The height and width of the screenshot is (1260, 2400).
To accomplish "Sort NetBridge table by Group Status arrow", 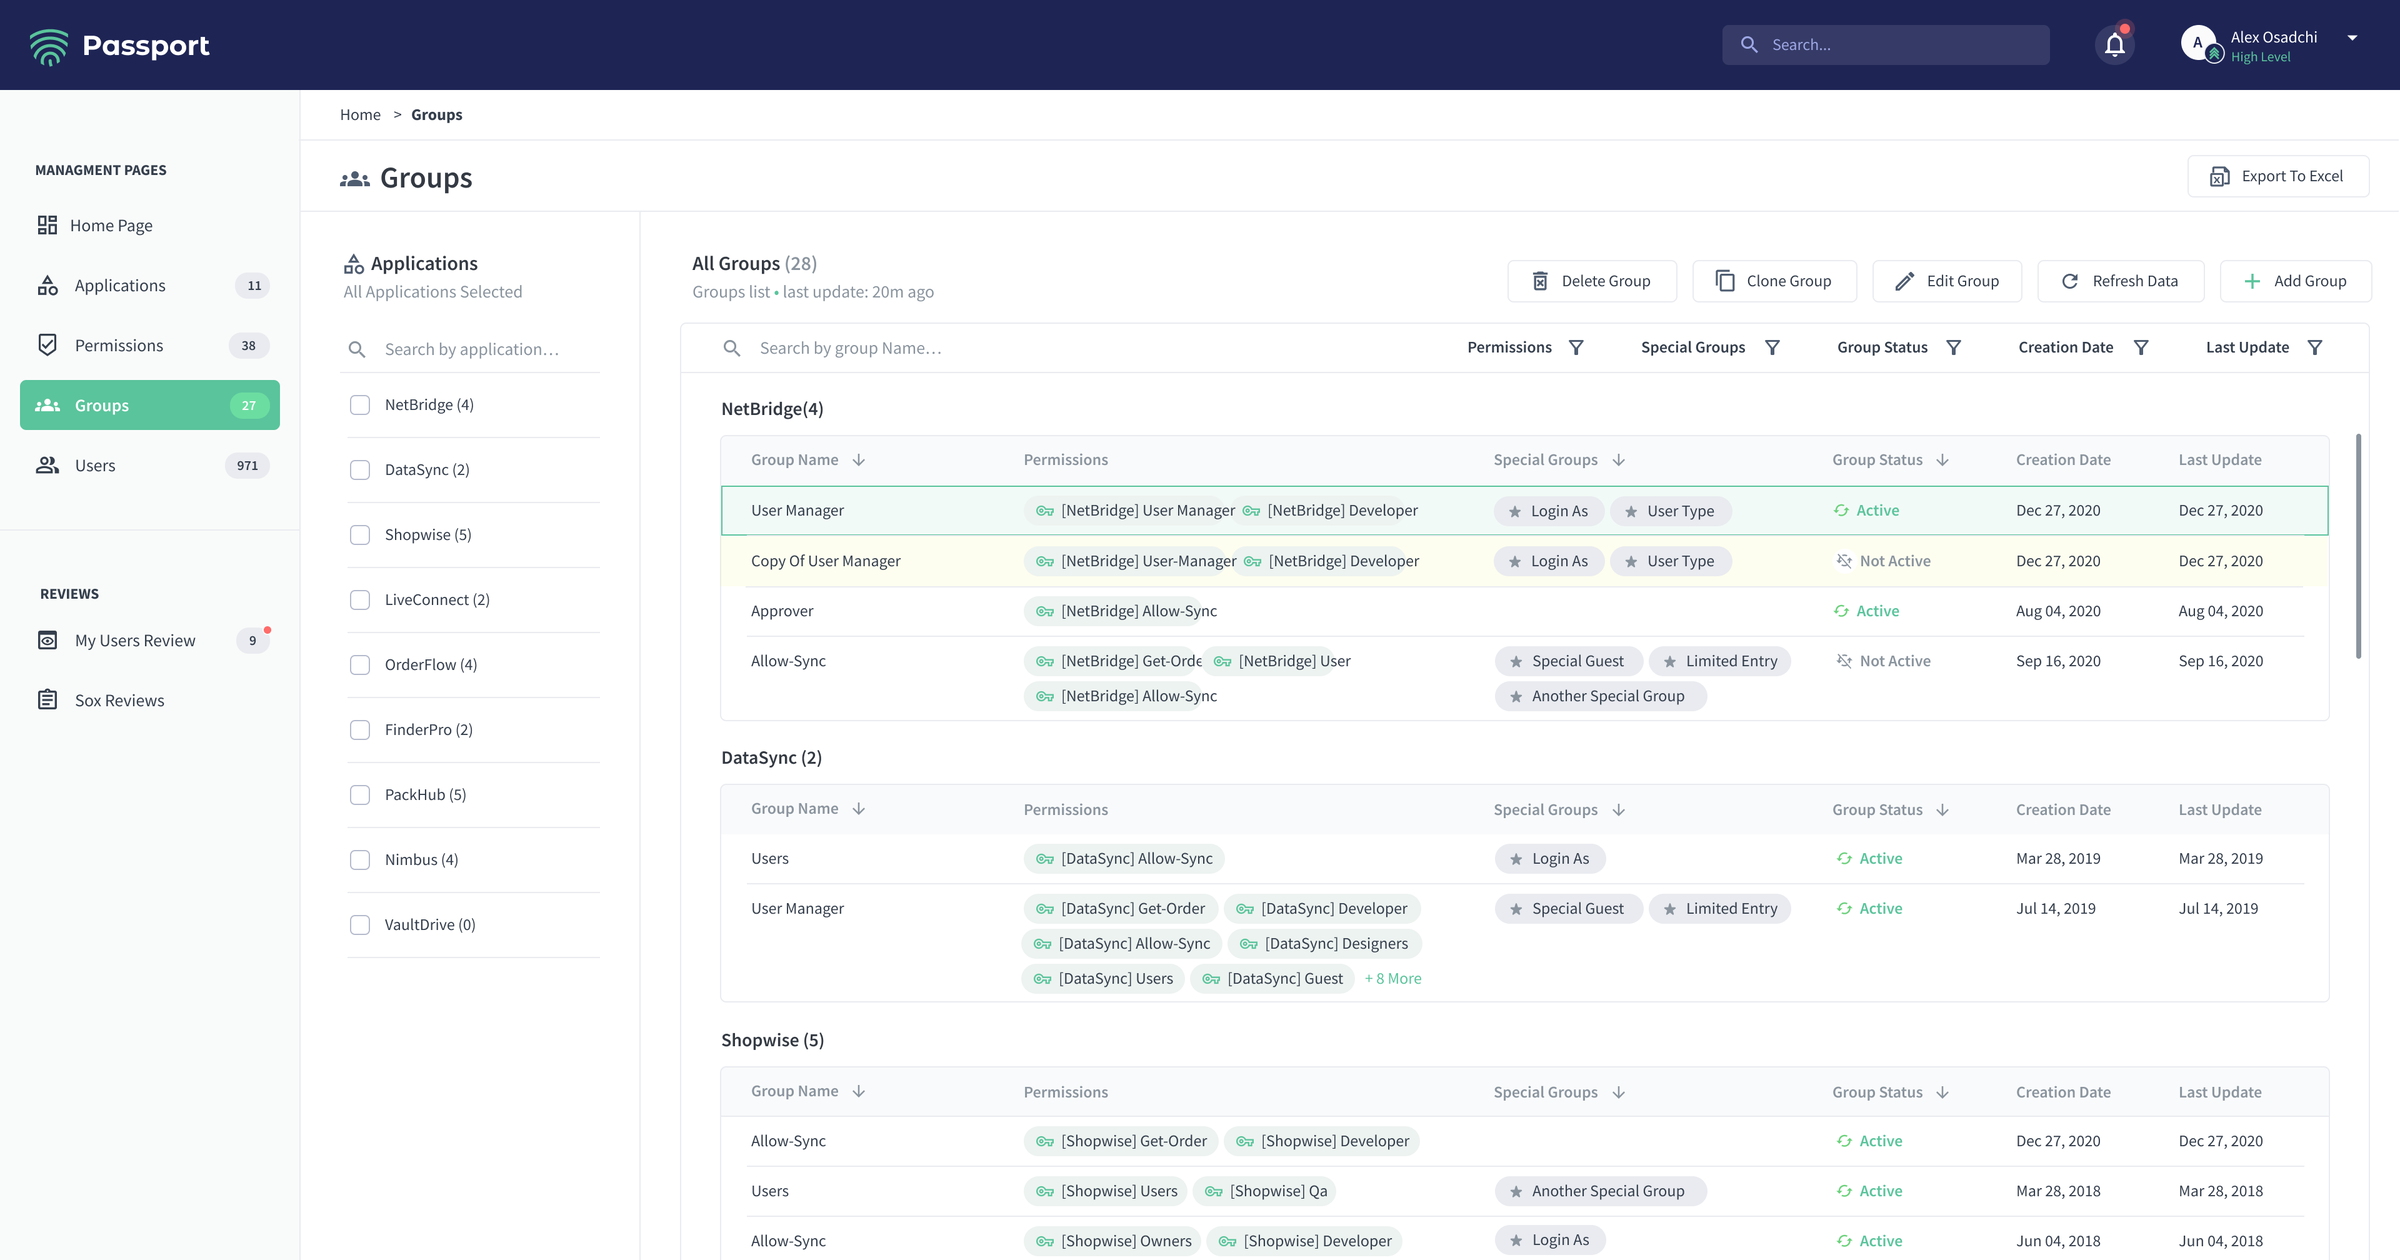I will (x=1942, y=460).
